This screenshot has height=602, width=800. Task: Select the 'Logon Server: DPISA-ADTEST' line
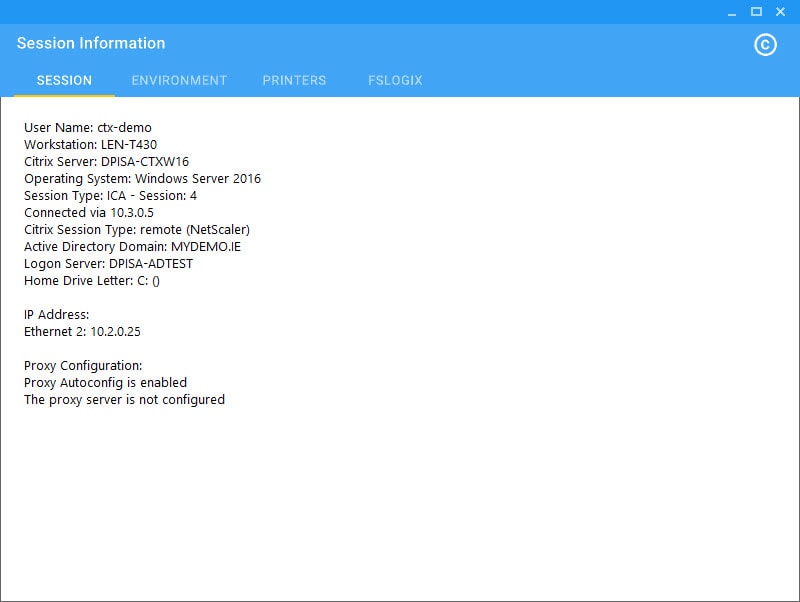108,264
